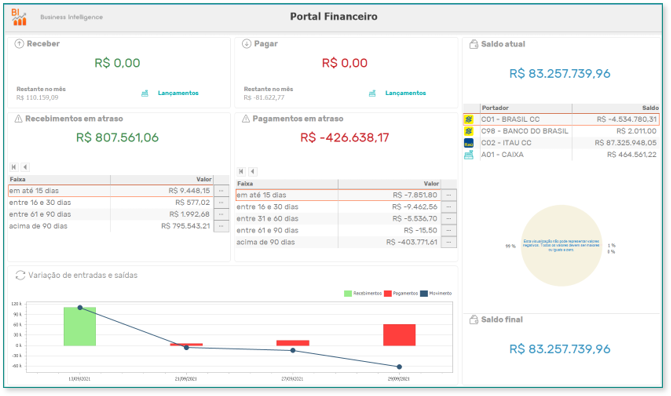Click the warning icon next to Pagamentos em atraso
671x396 pixels.
(246, 119)
